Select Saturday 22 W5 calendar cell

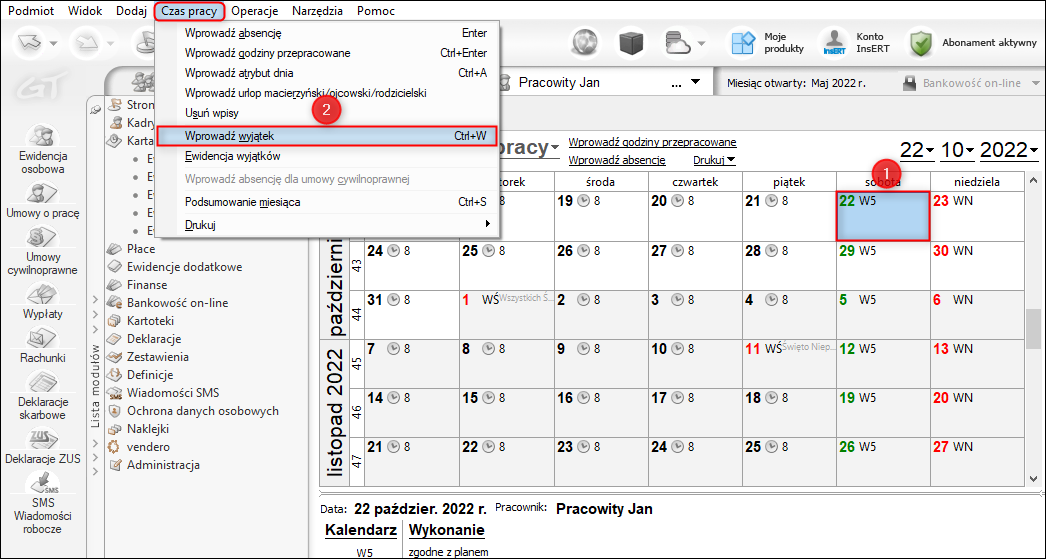click(883, 216)
